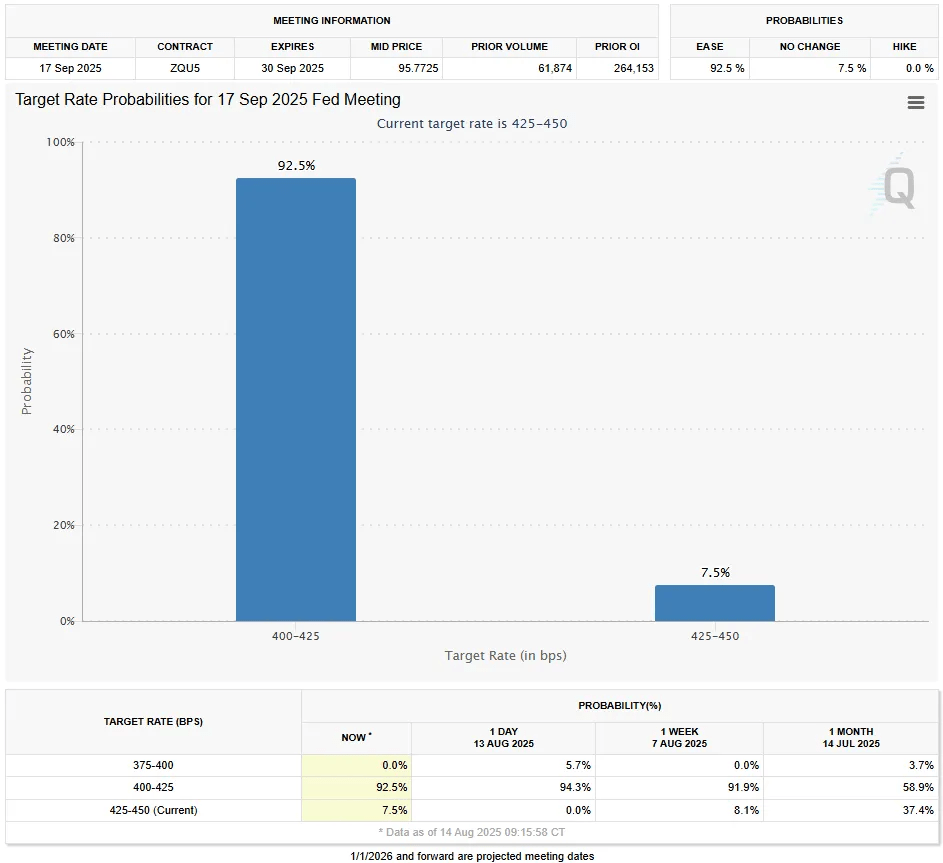The image size is (943, 863).
Task: Click the 425-450 (Current) row label
Action: 152,810
